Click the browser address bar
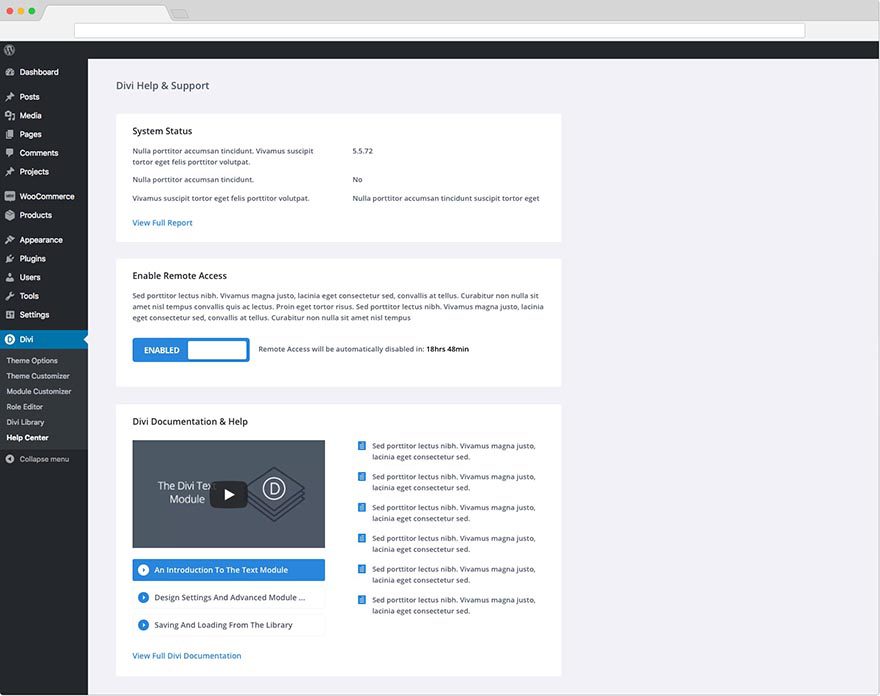The width and height of the screenshot is (880, 696). [439, 30]
